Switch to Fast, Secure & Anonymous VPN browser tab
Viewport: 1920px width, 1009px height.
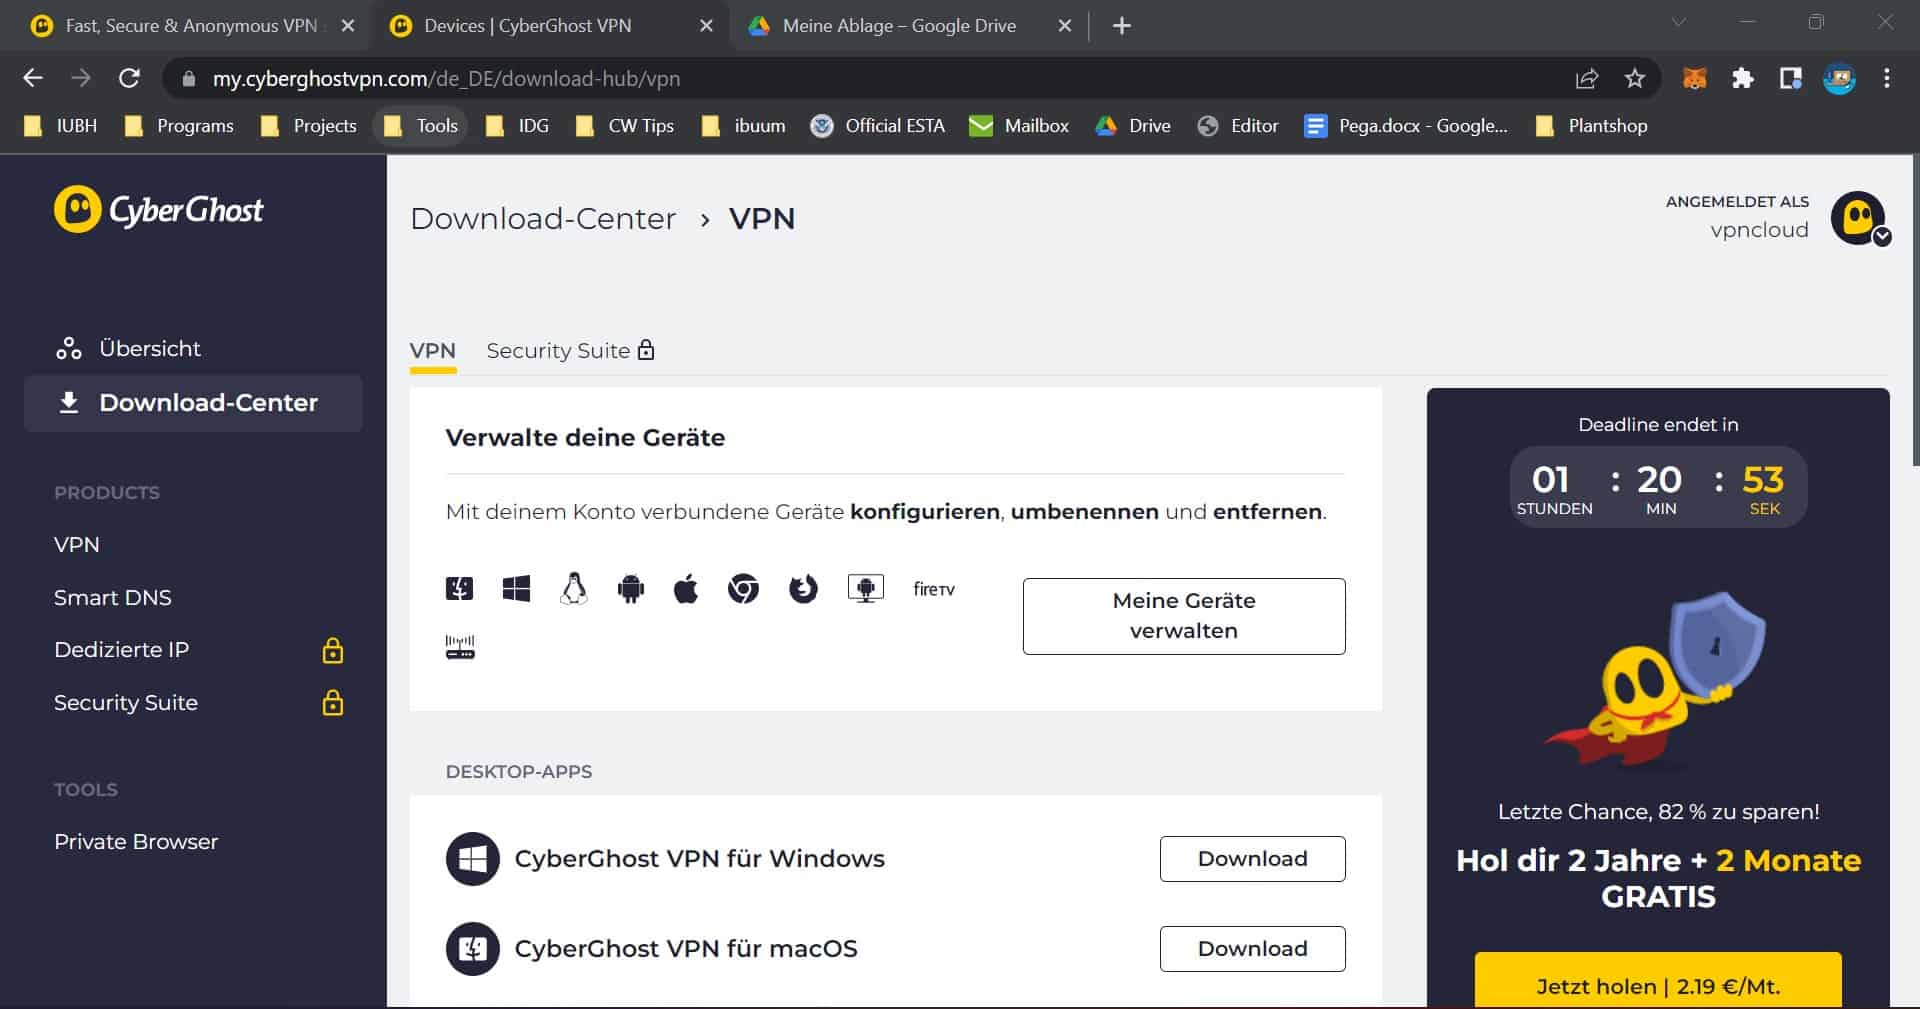click(191, 26)
